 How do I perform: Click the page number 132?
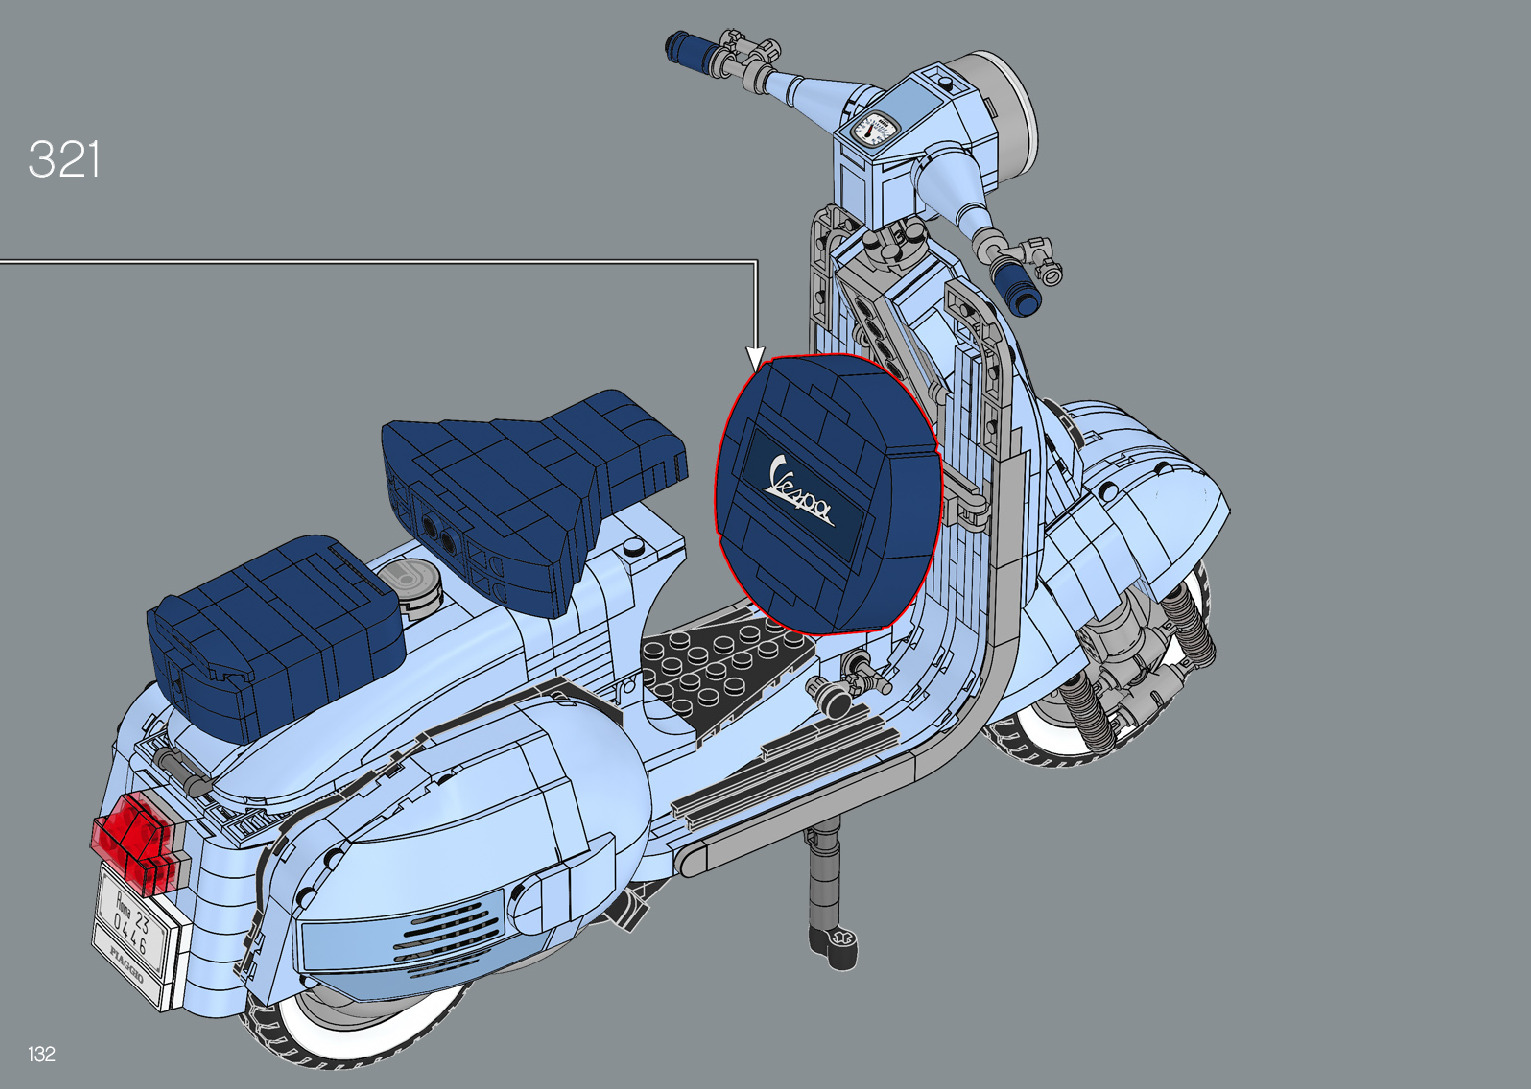click(42, 1053)
